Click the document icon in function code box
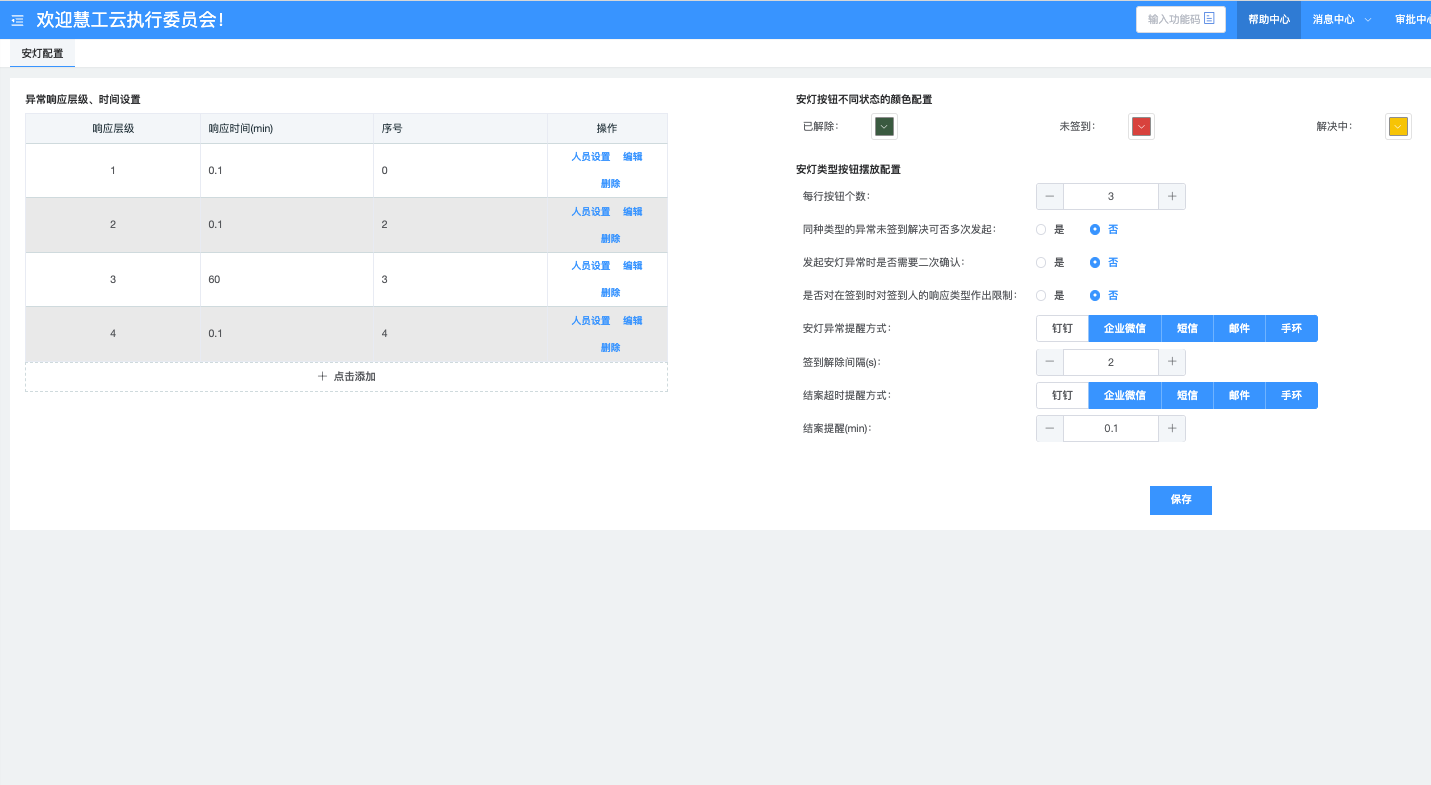1431x785 pixels. coord(1209,18)
